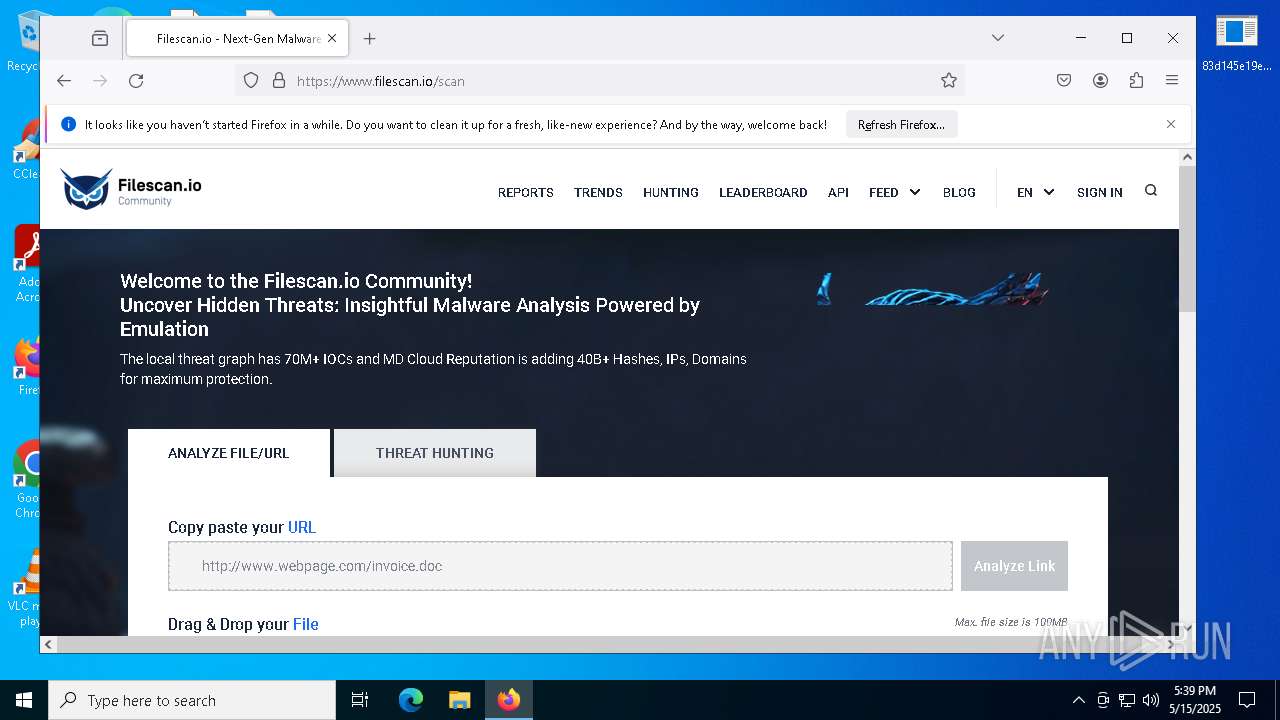The height and width of the screenshot is (720, 1280).
Task: View site security padlock info
Action: point(279,80)
